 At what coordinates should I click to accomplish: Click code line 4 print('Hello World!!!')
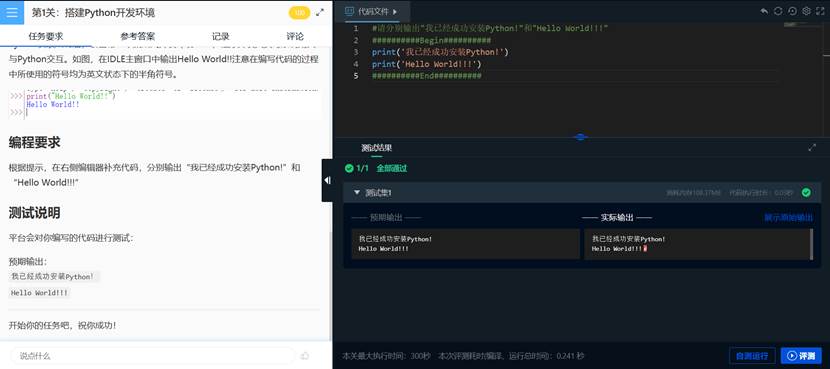(x=427, y=64)
